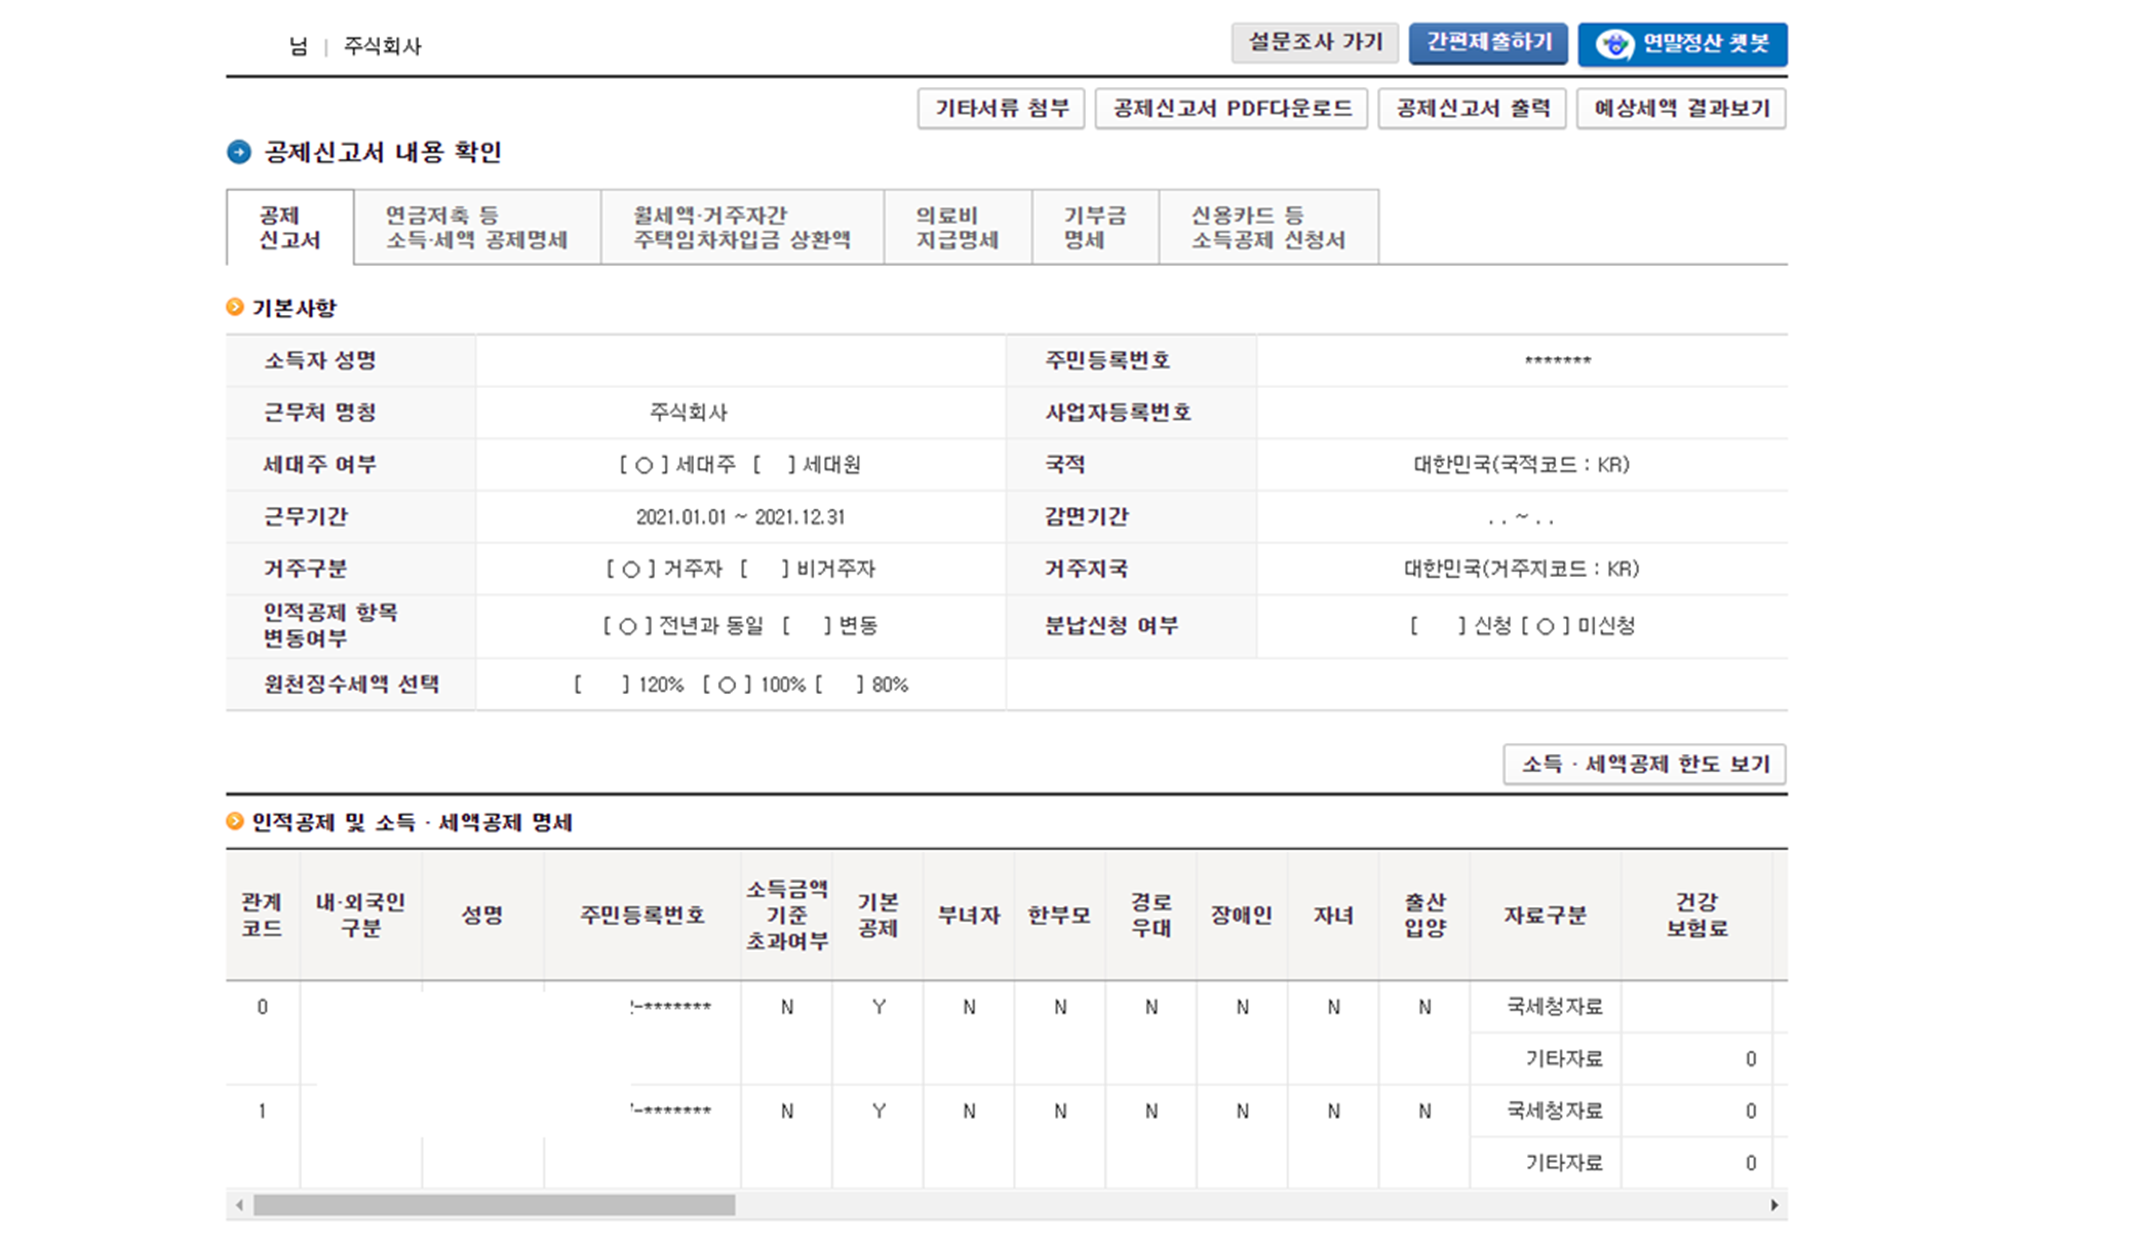Switch to 의료비 지급명세 tab

point(957,228)
